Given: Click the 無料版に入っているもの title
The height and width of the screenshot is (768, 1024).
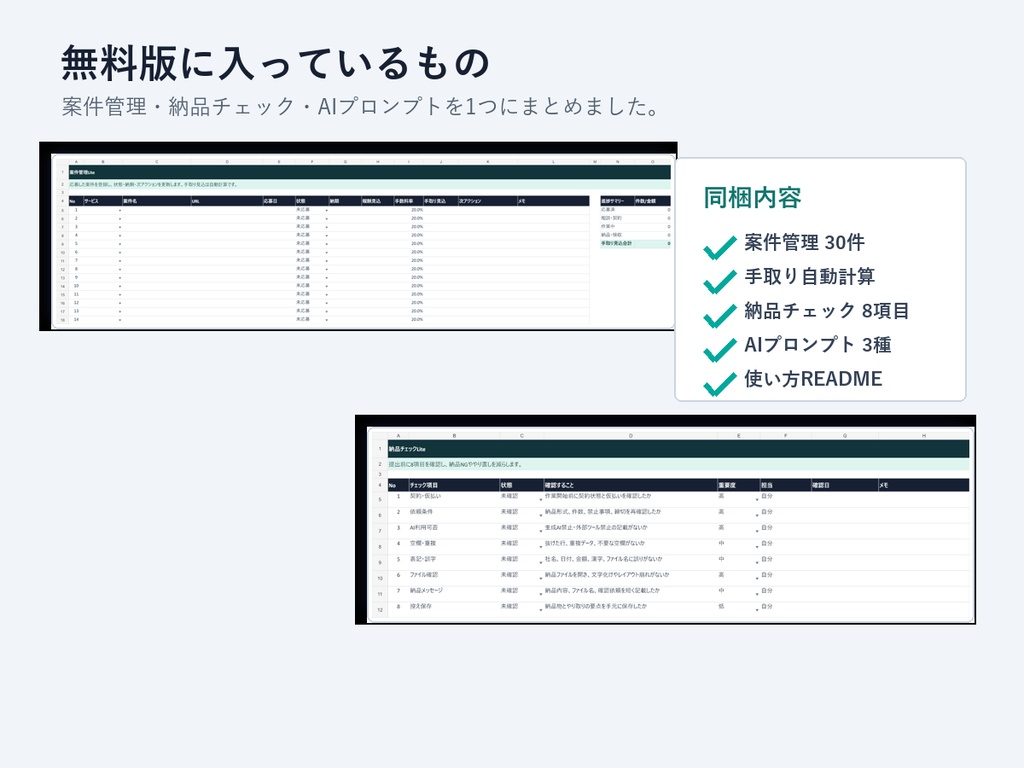Looking at the screenshot, I should click(x=275, y=63).
